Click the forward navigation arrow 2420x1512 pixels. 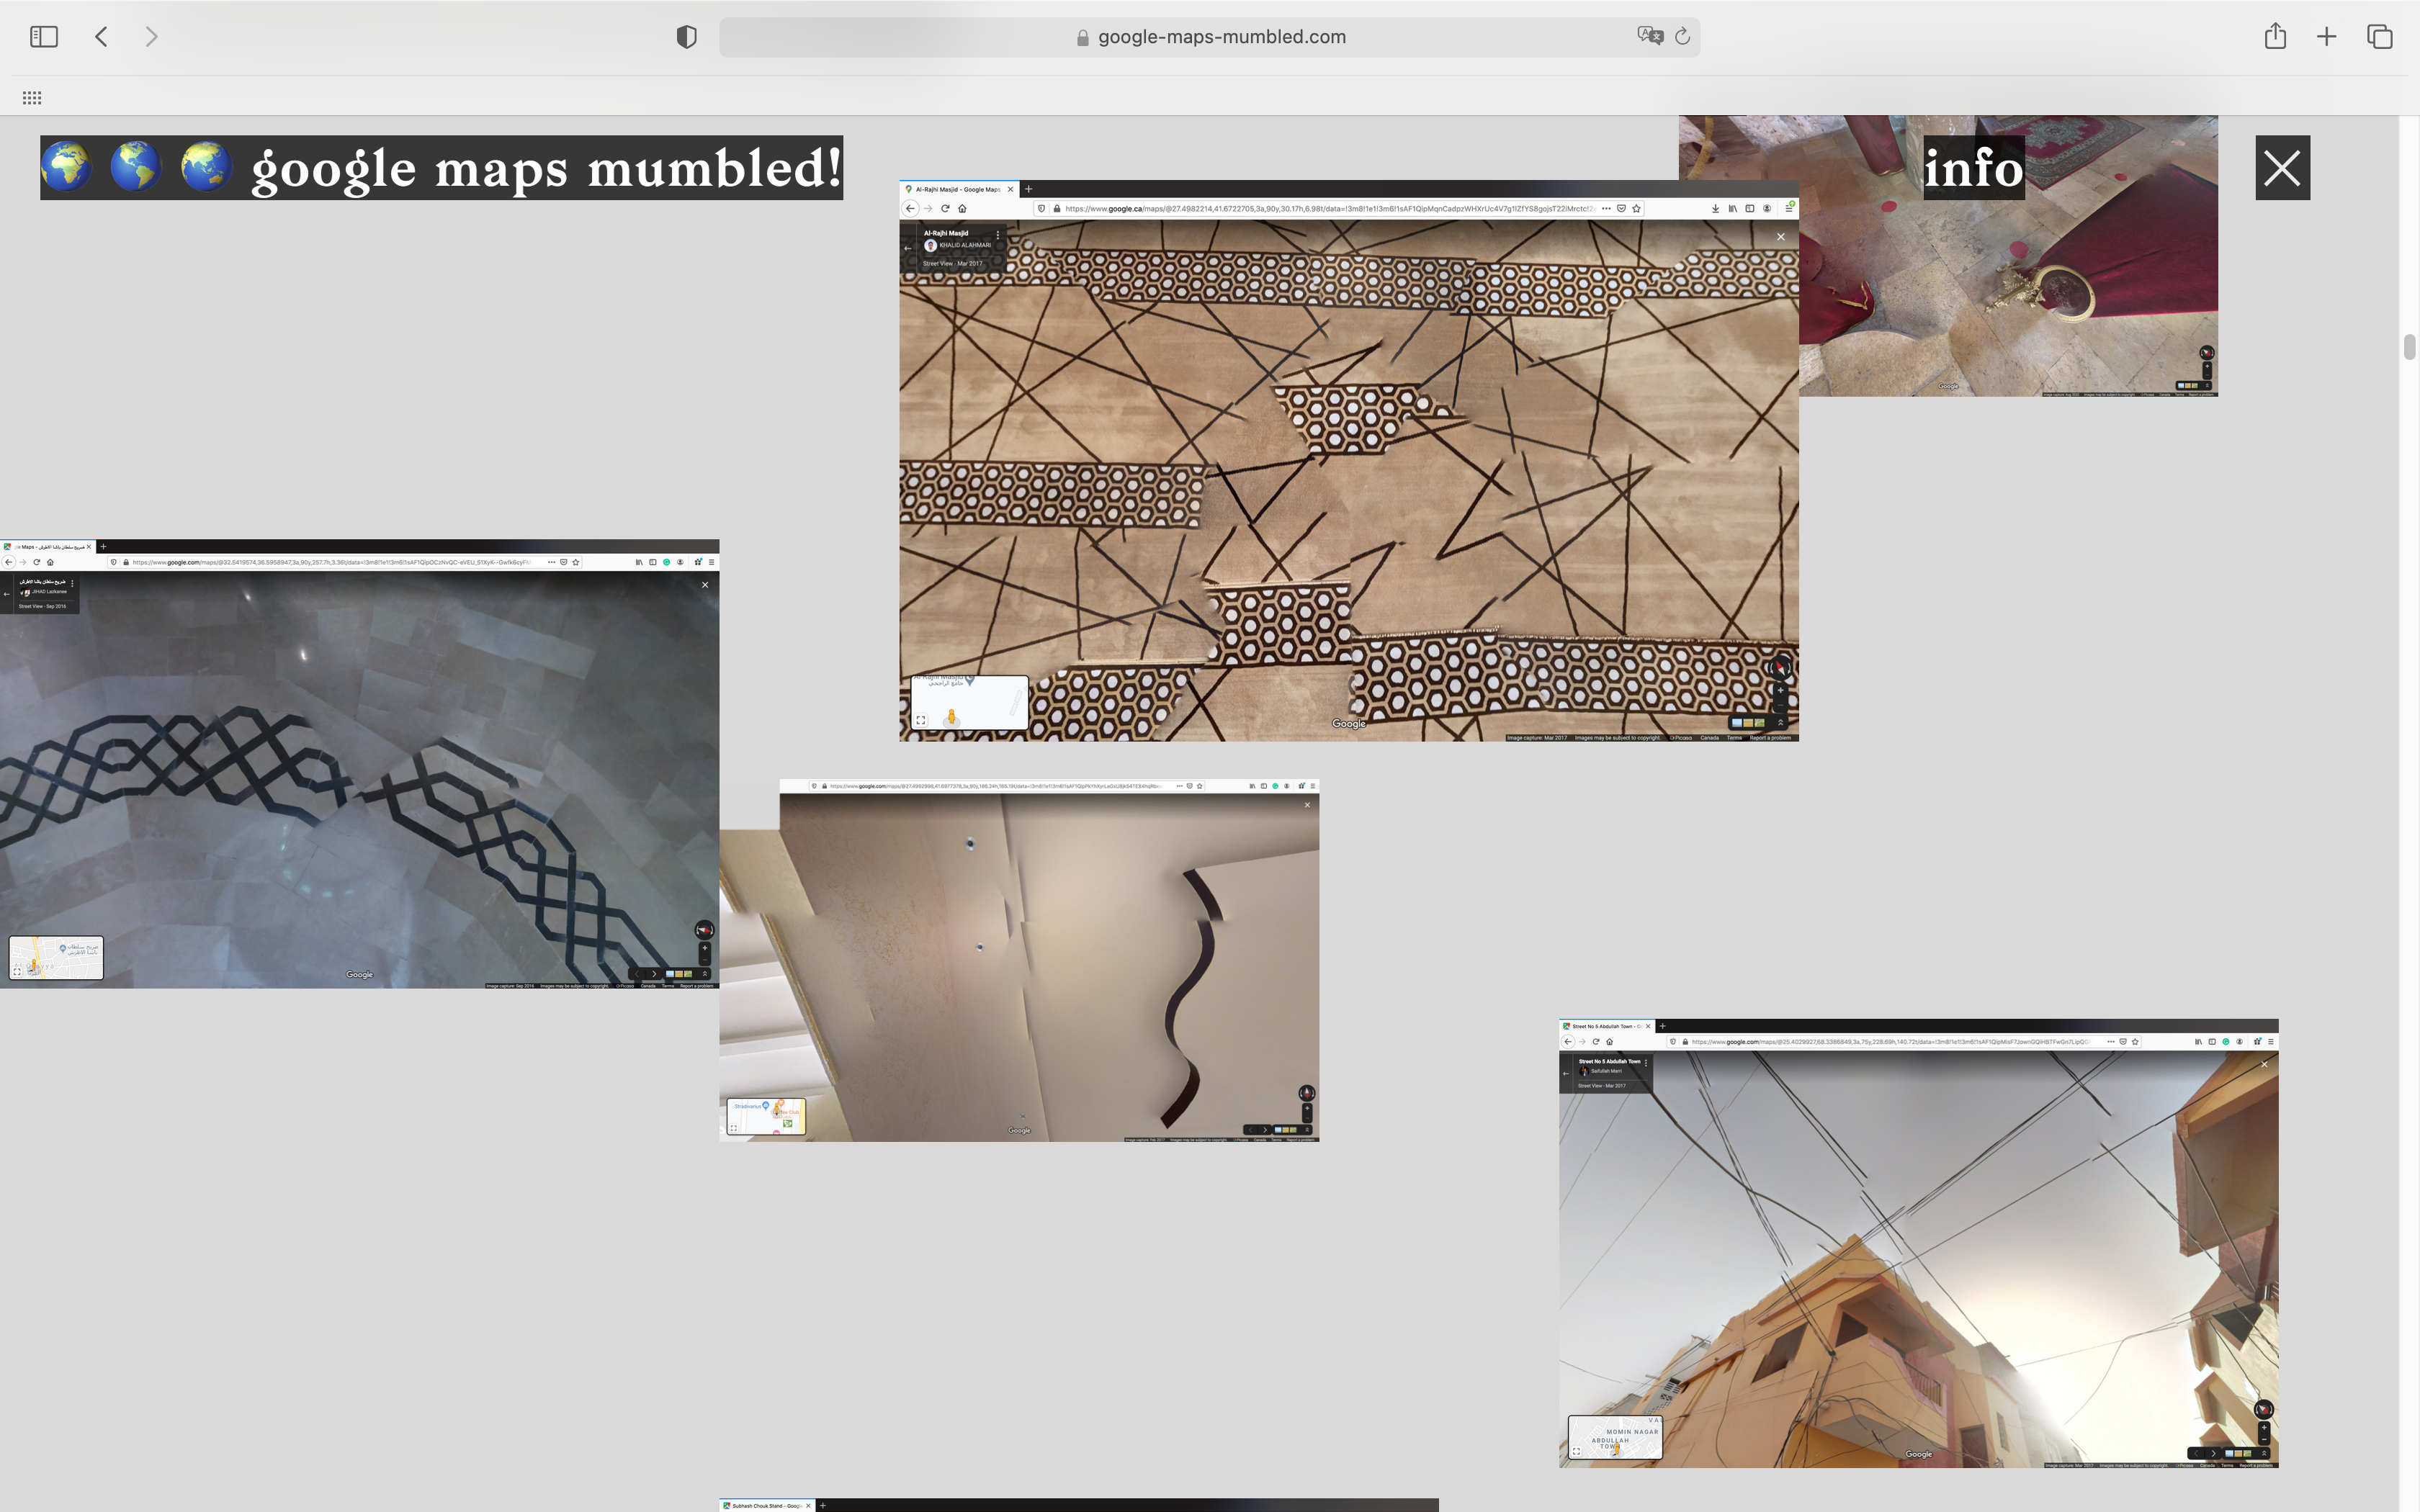151,37
